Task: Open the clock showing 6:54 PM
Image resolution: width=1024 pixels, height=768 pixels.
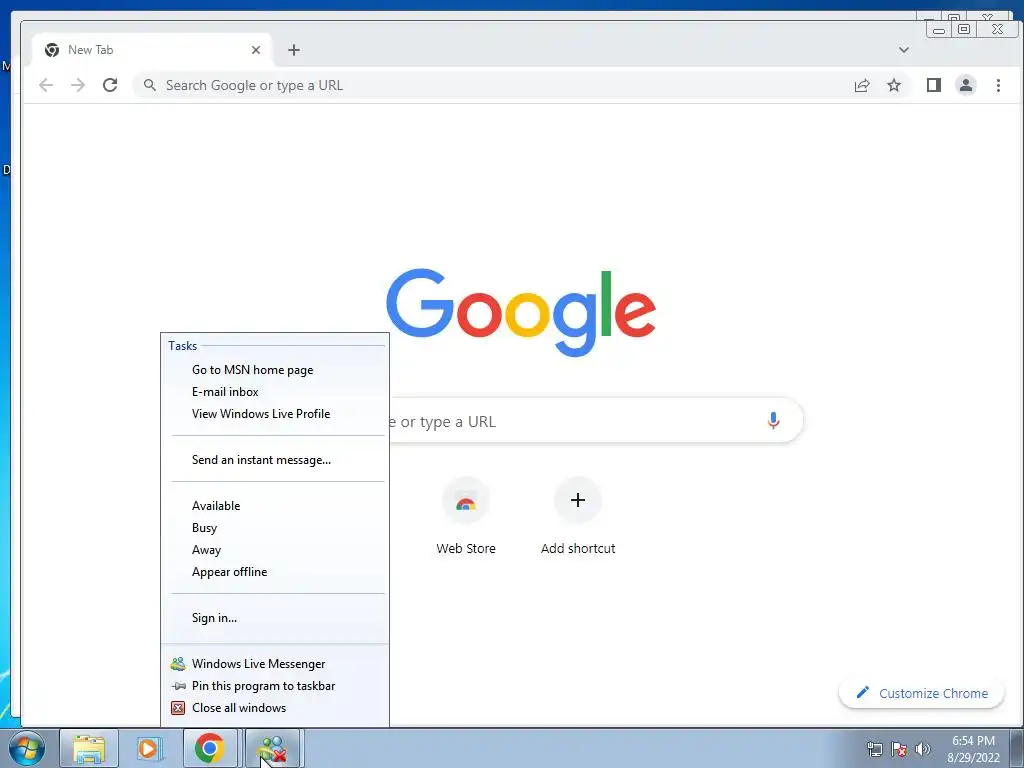Action: [973, 748]
